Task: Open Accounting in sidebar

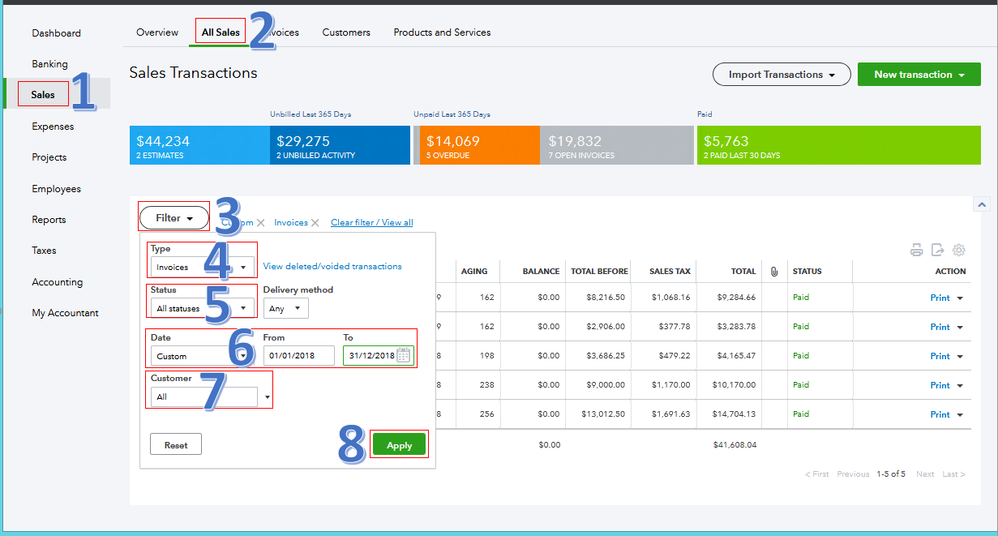Action: click(x=57, y=282)
